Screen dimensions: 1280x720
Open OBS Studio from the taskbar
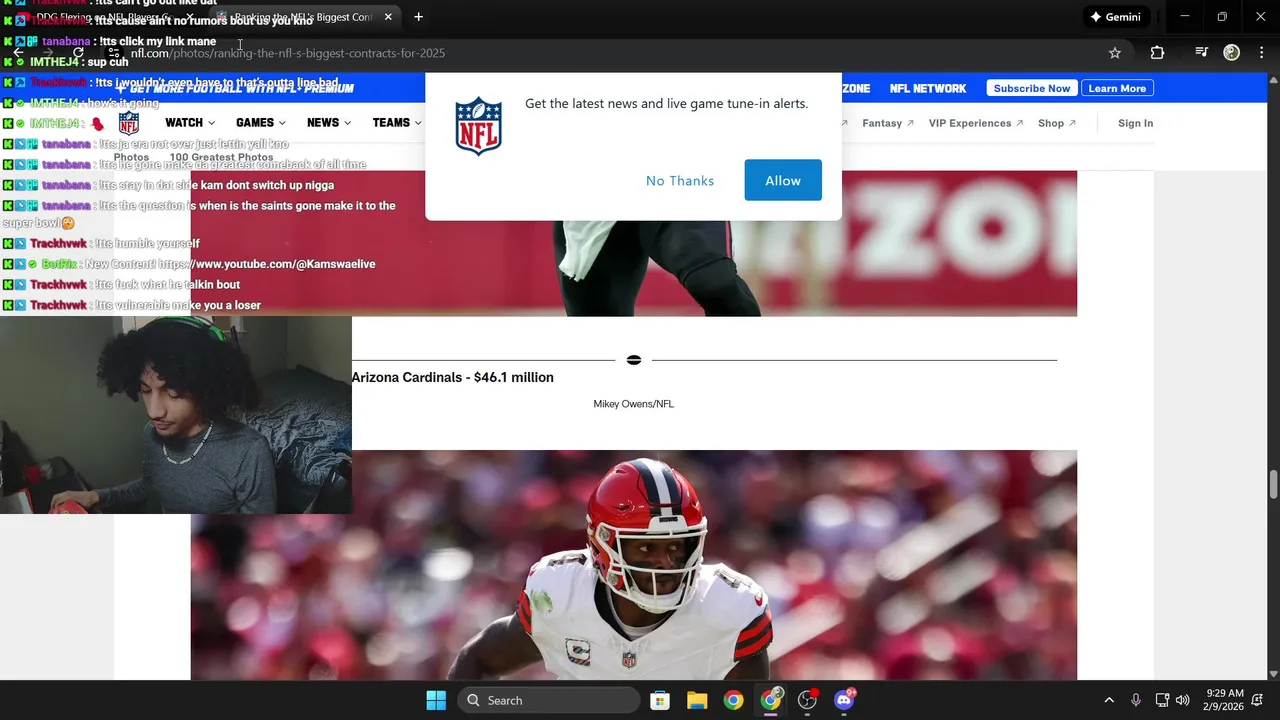click(808, 700)
